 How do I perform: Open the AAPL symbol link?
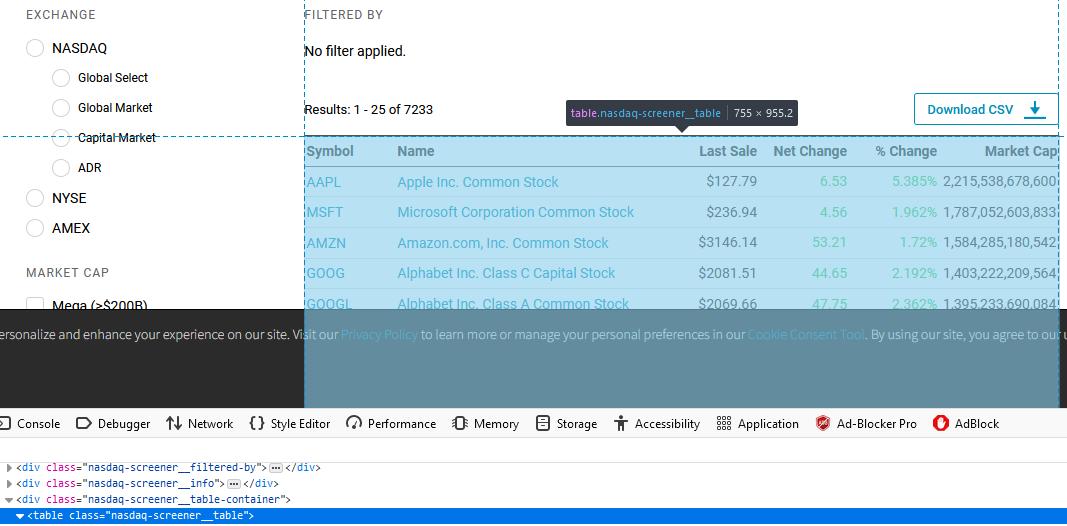click(323, 182)
